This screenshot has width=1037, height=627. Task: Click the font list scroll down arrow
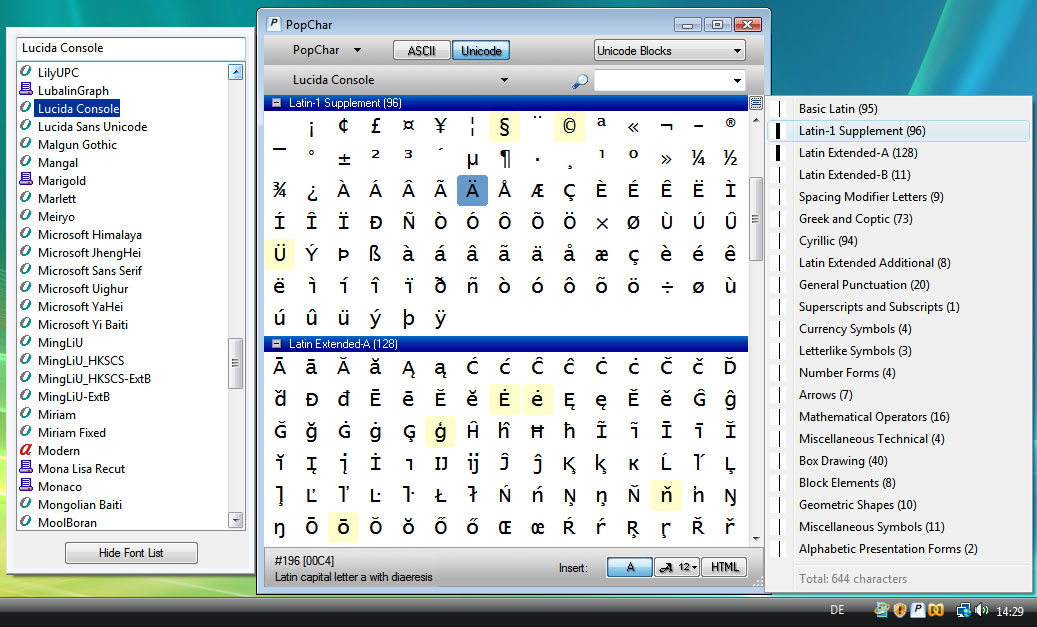pos(235,521)
